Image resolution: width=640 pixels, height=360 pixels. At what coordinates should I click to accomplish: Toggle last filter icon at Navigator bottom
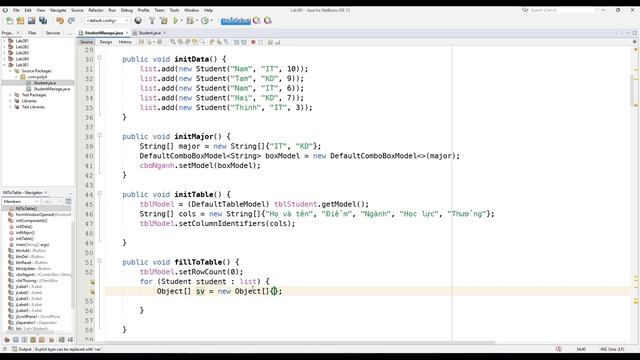click(x=70, y=340)
